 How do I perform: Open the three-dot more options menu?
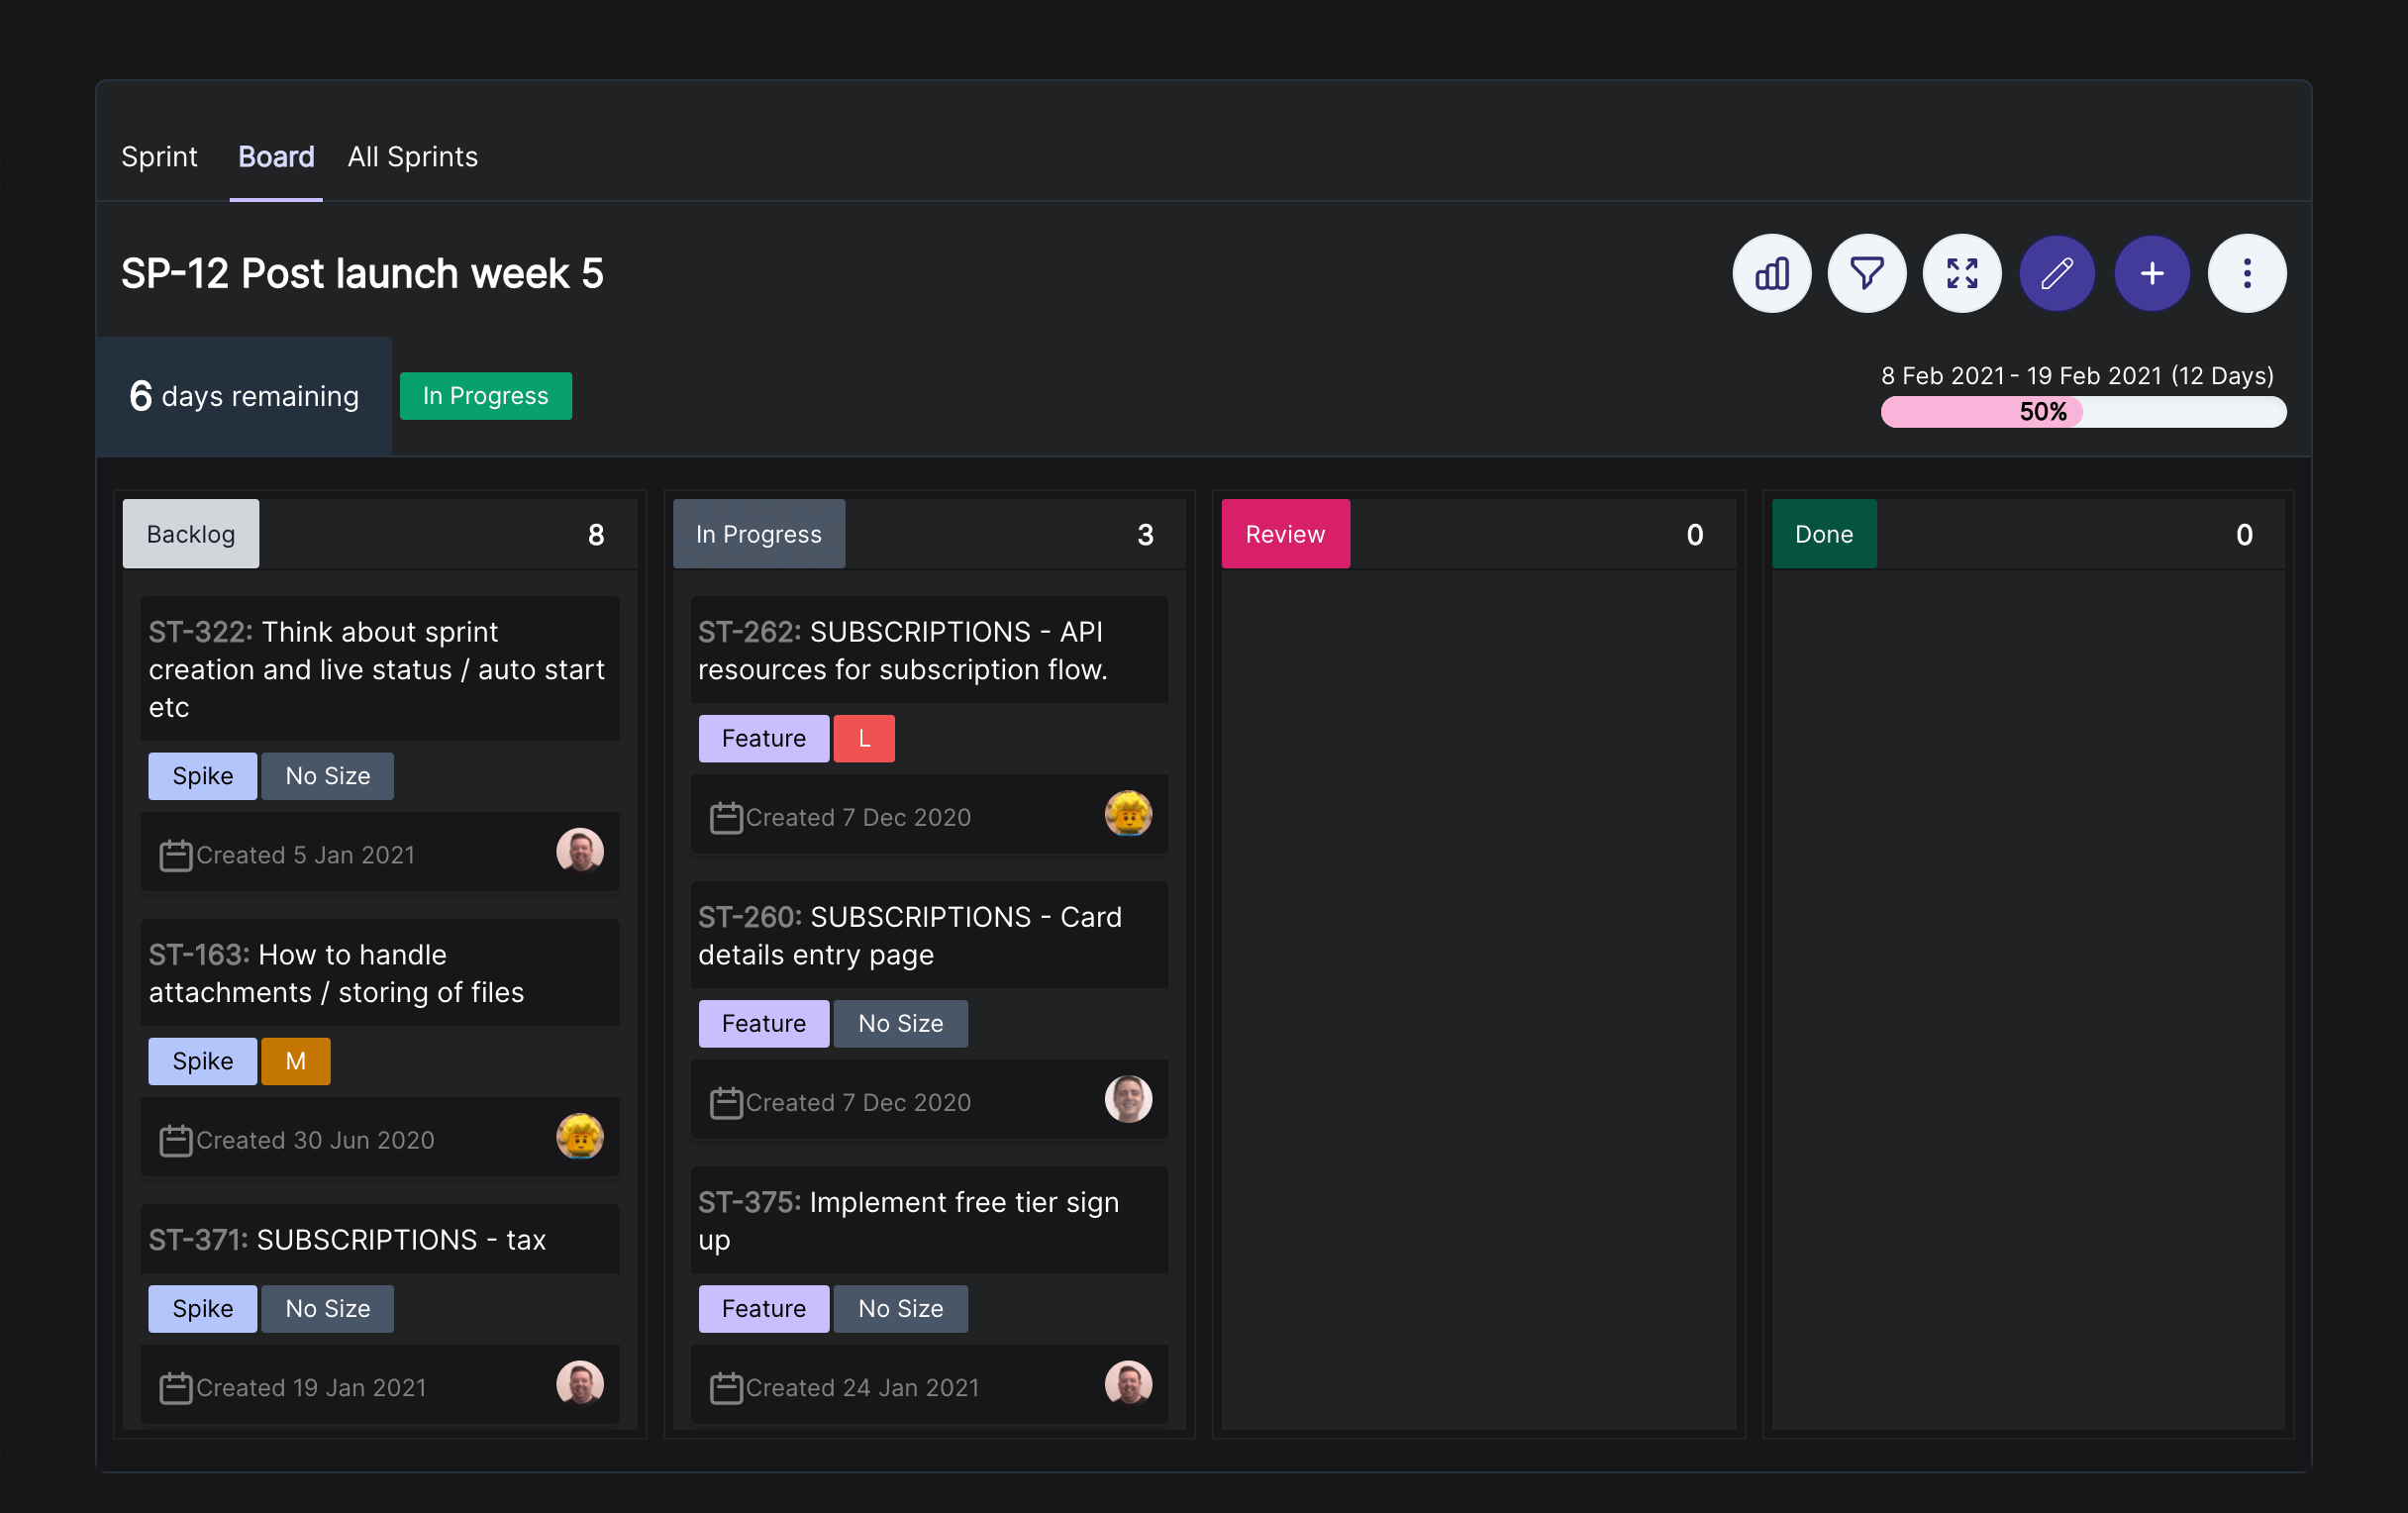tap(2246, 273)
